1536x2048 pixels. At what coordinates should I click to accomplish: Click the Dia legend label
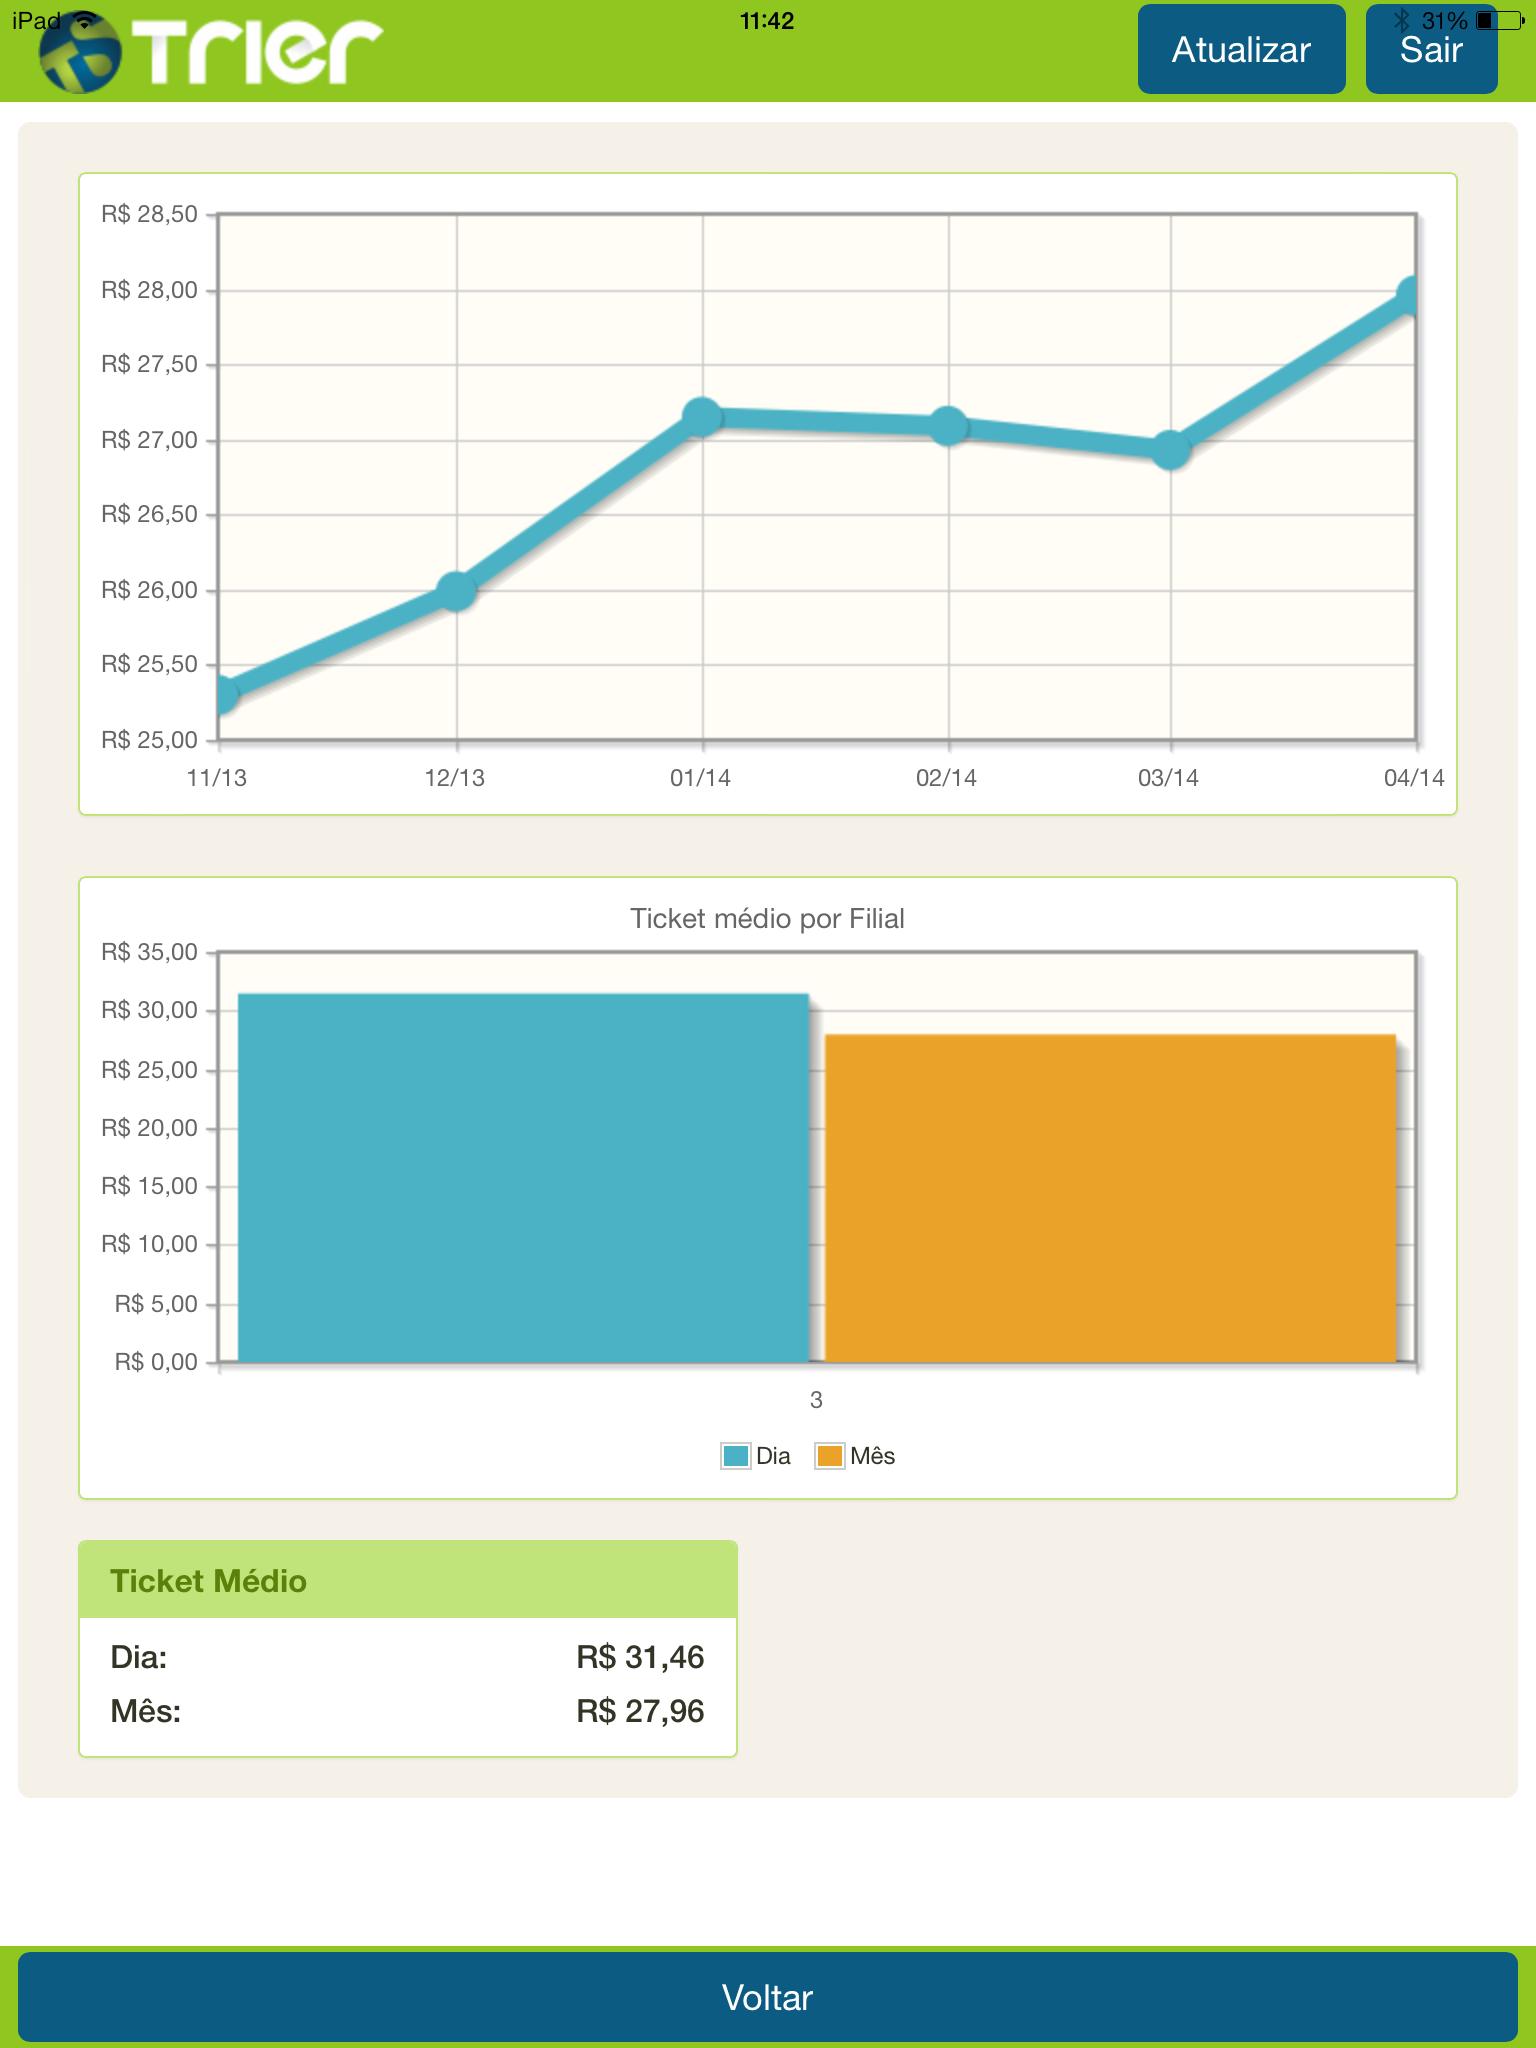[x=773, y=1456]
